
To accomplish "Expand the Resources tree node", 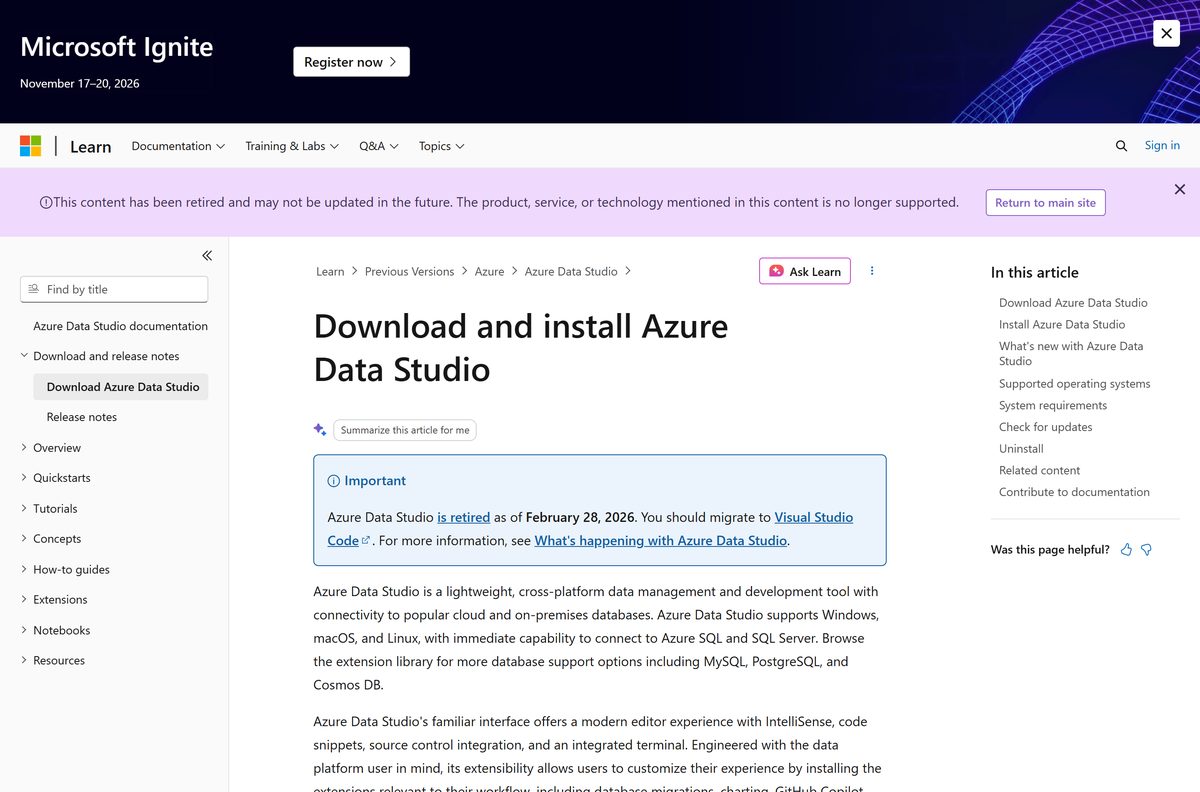I will point(24,660).
